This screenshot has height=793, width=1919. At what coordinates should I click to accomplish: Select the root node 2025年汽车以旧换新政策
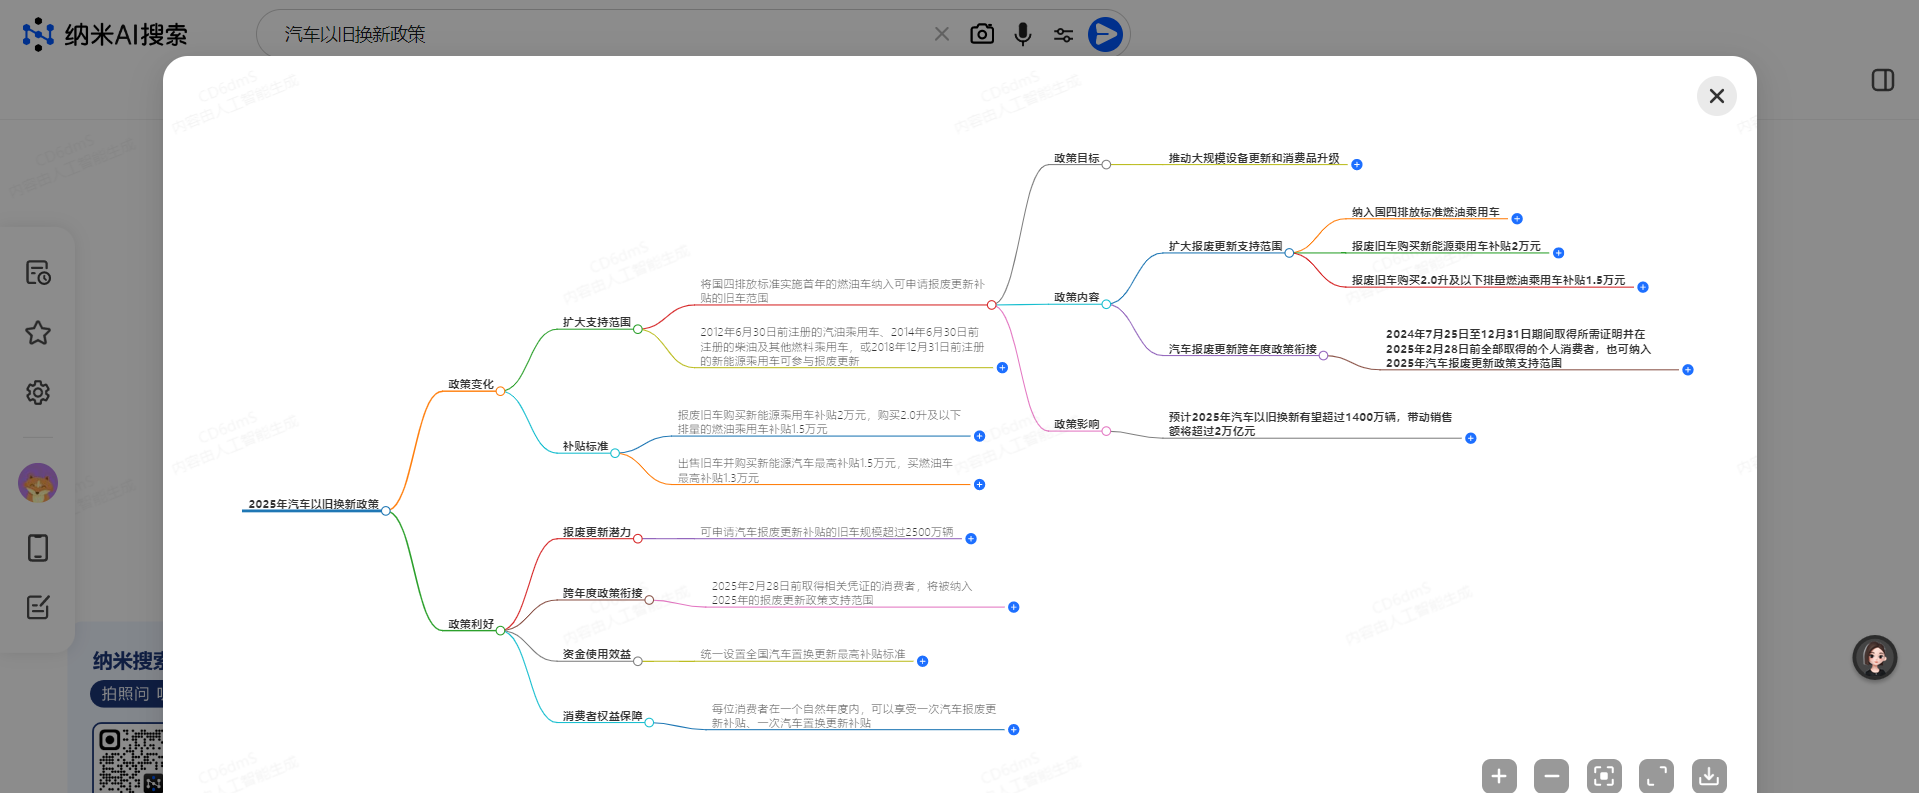[313, 504]
